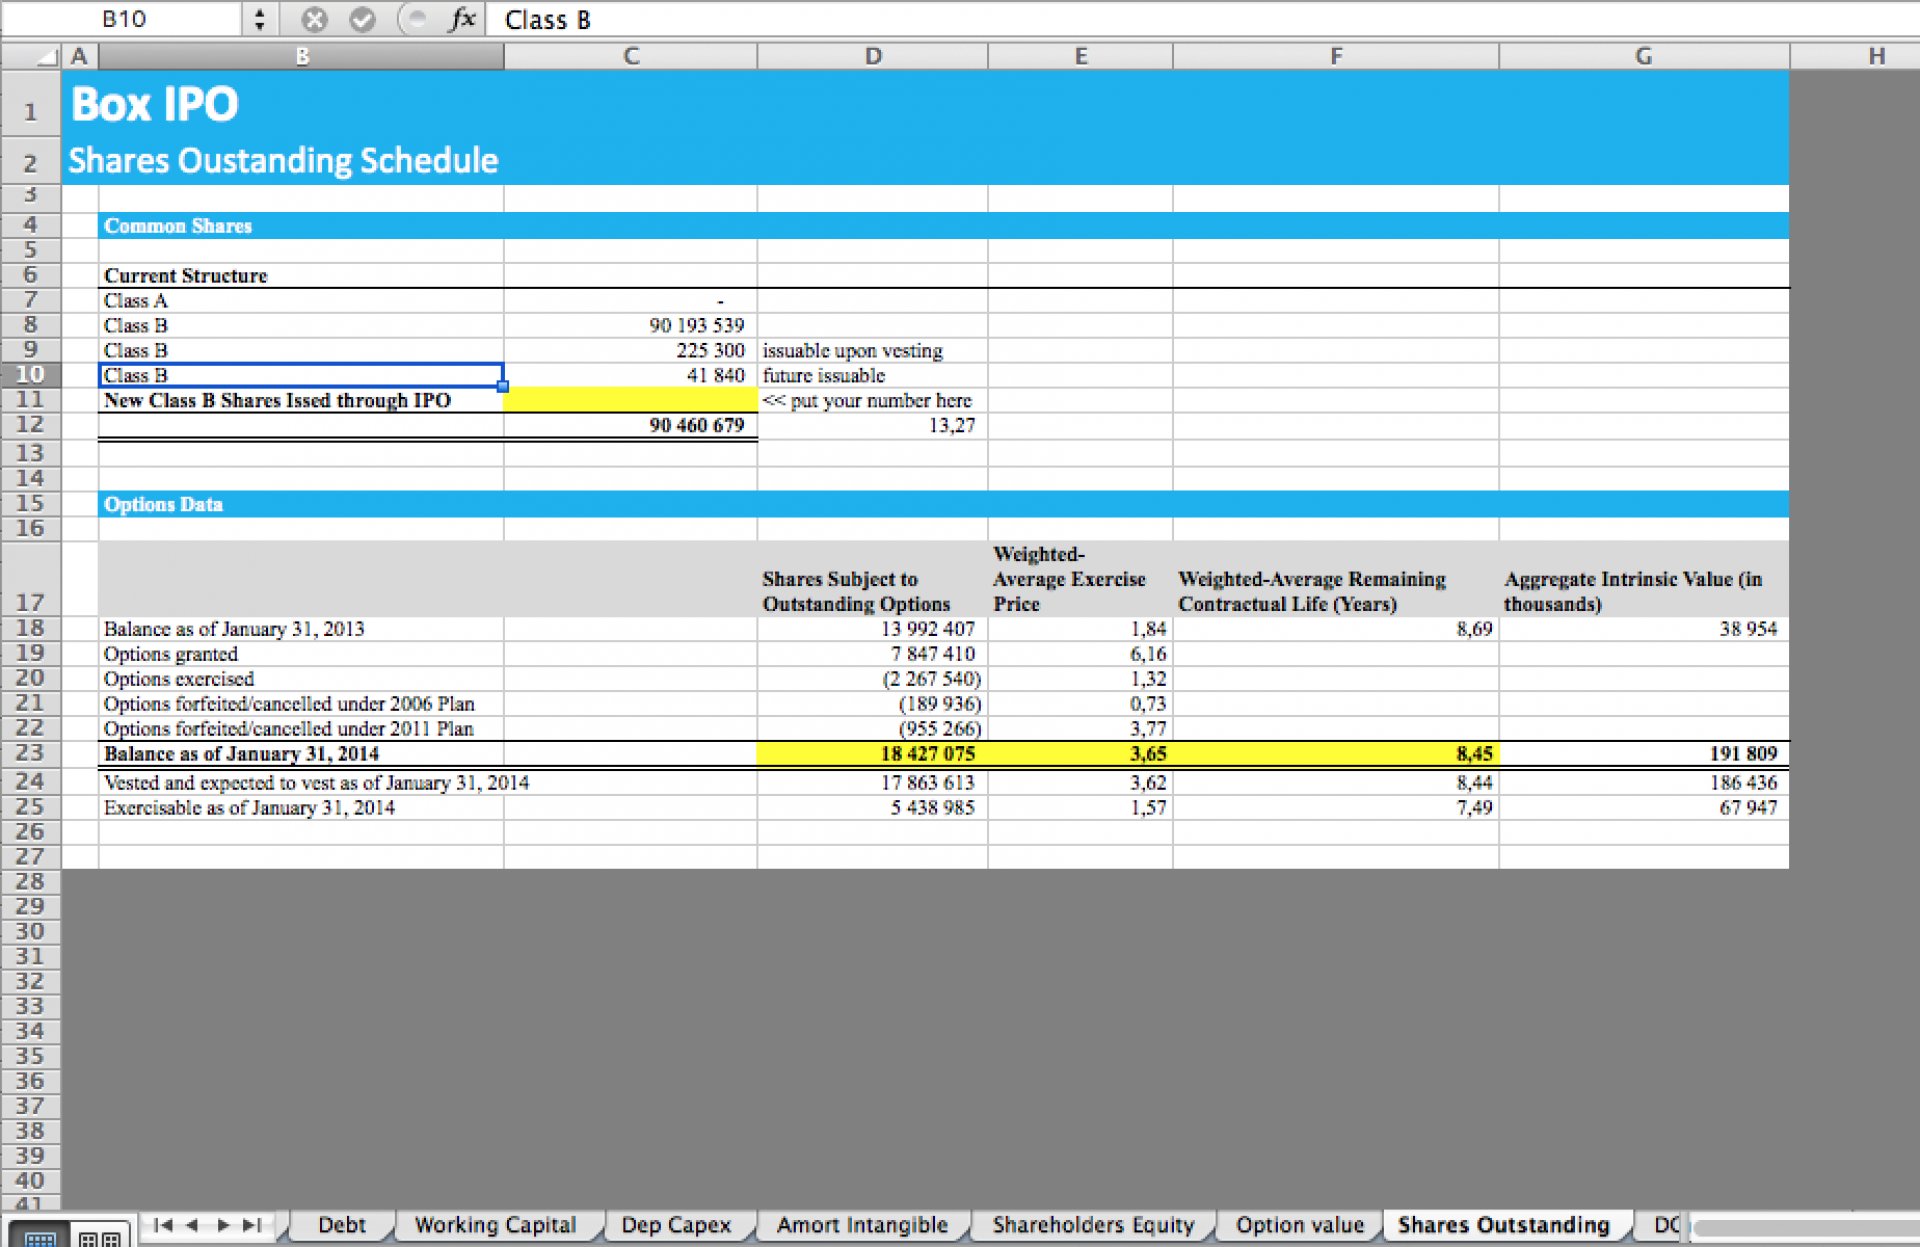Go to previous sheet tab arrow
Viewport: 1920px width, 1247px height.
(192, 1225)
